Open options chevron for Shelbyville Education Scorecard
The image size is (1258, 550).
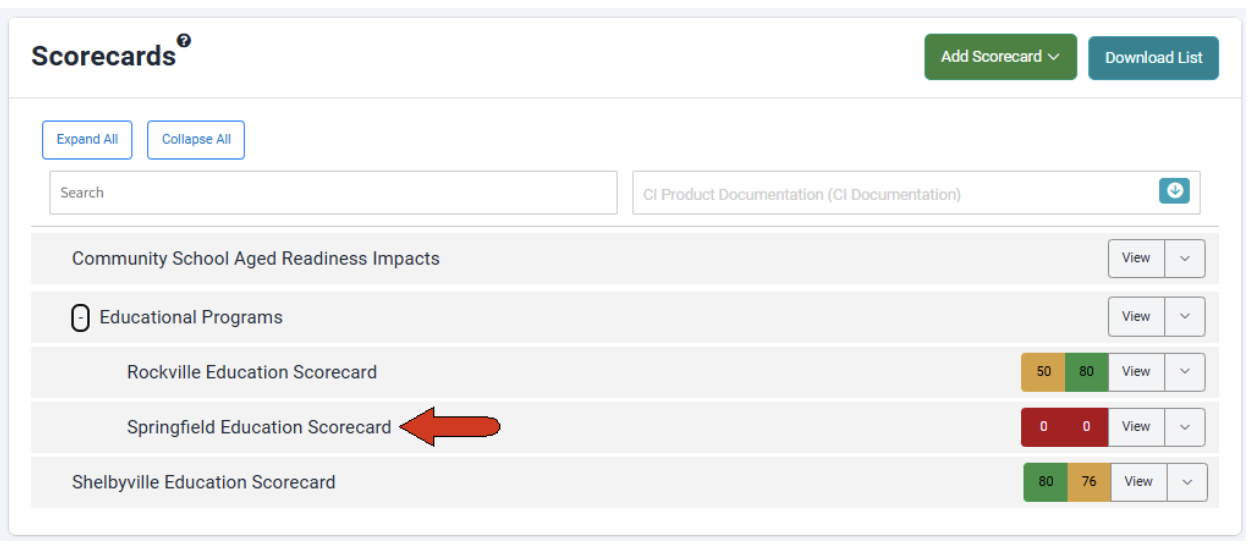click(x=1187, y=482)
